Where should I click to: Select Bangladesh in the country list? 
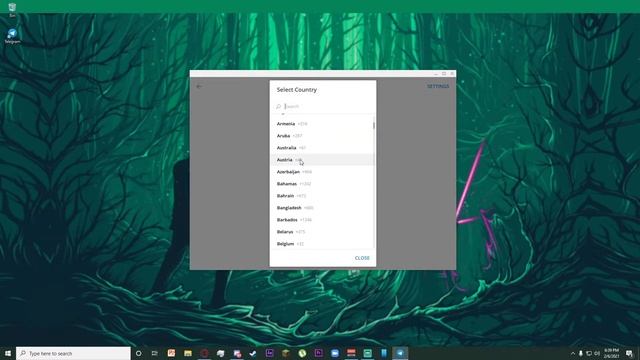(322, 208)
